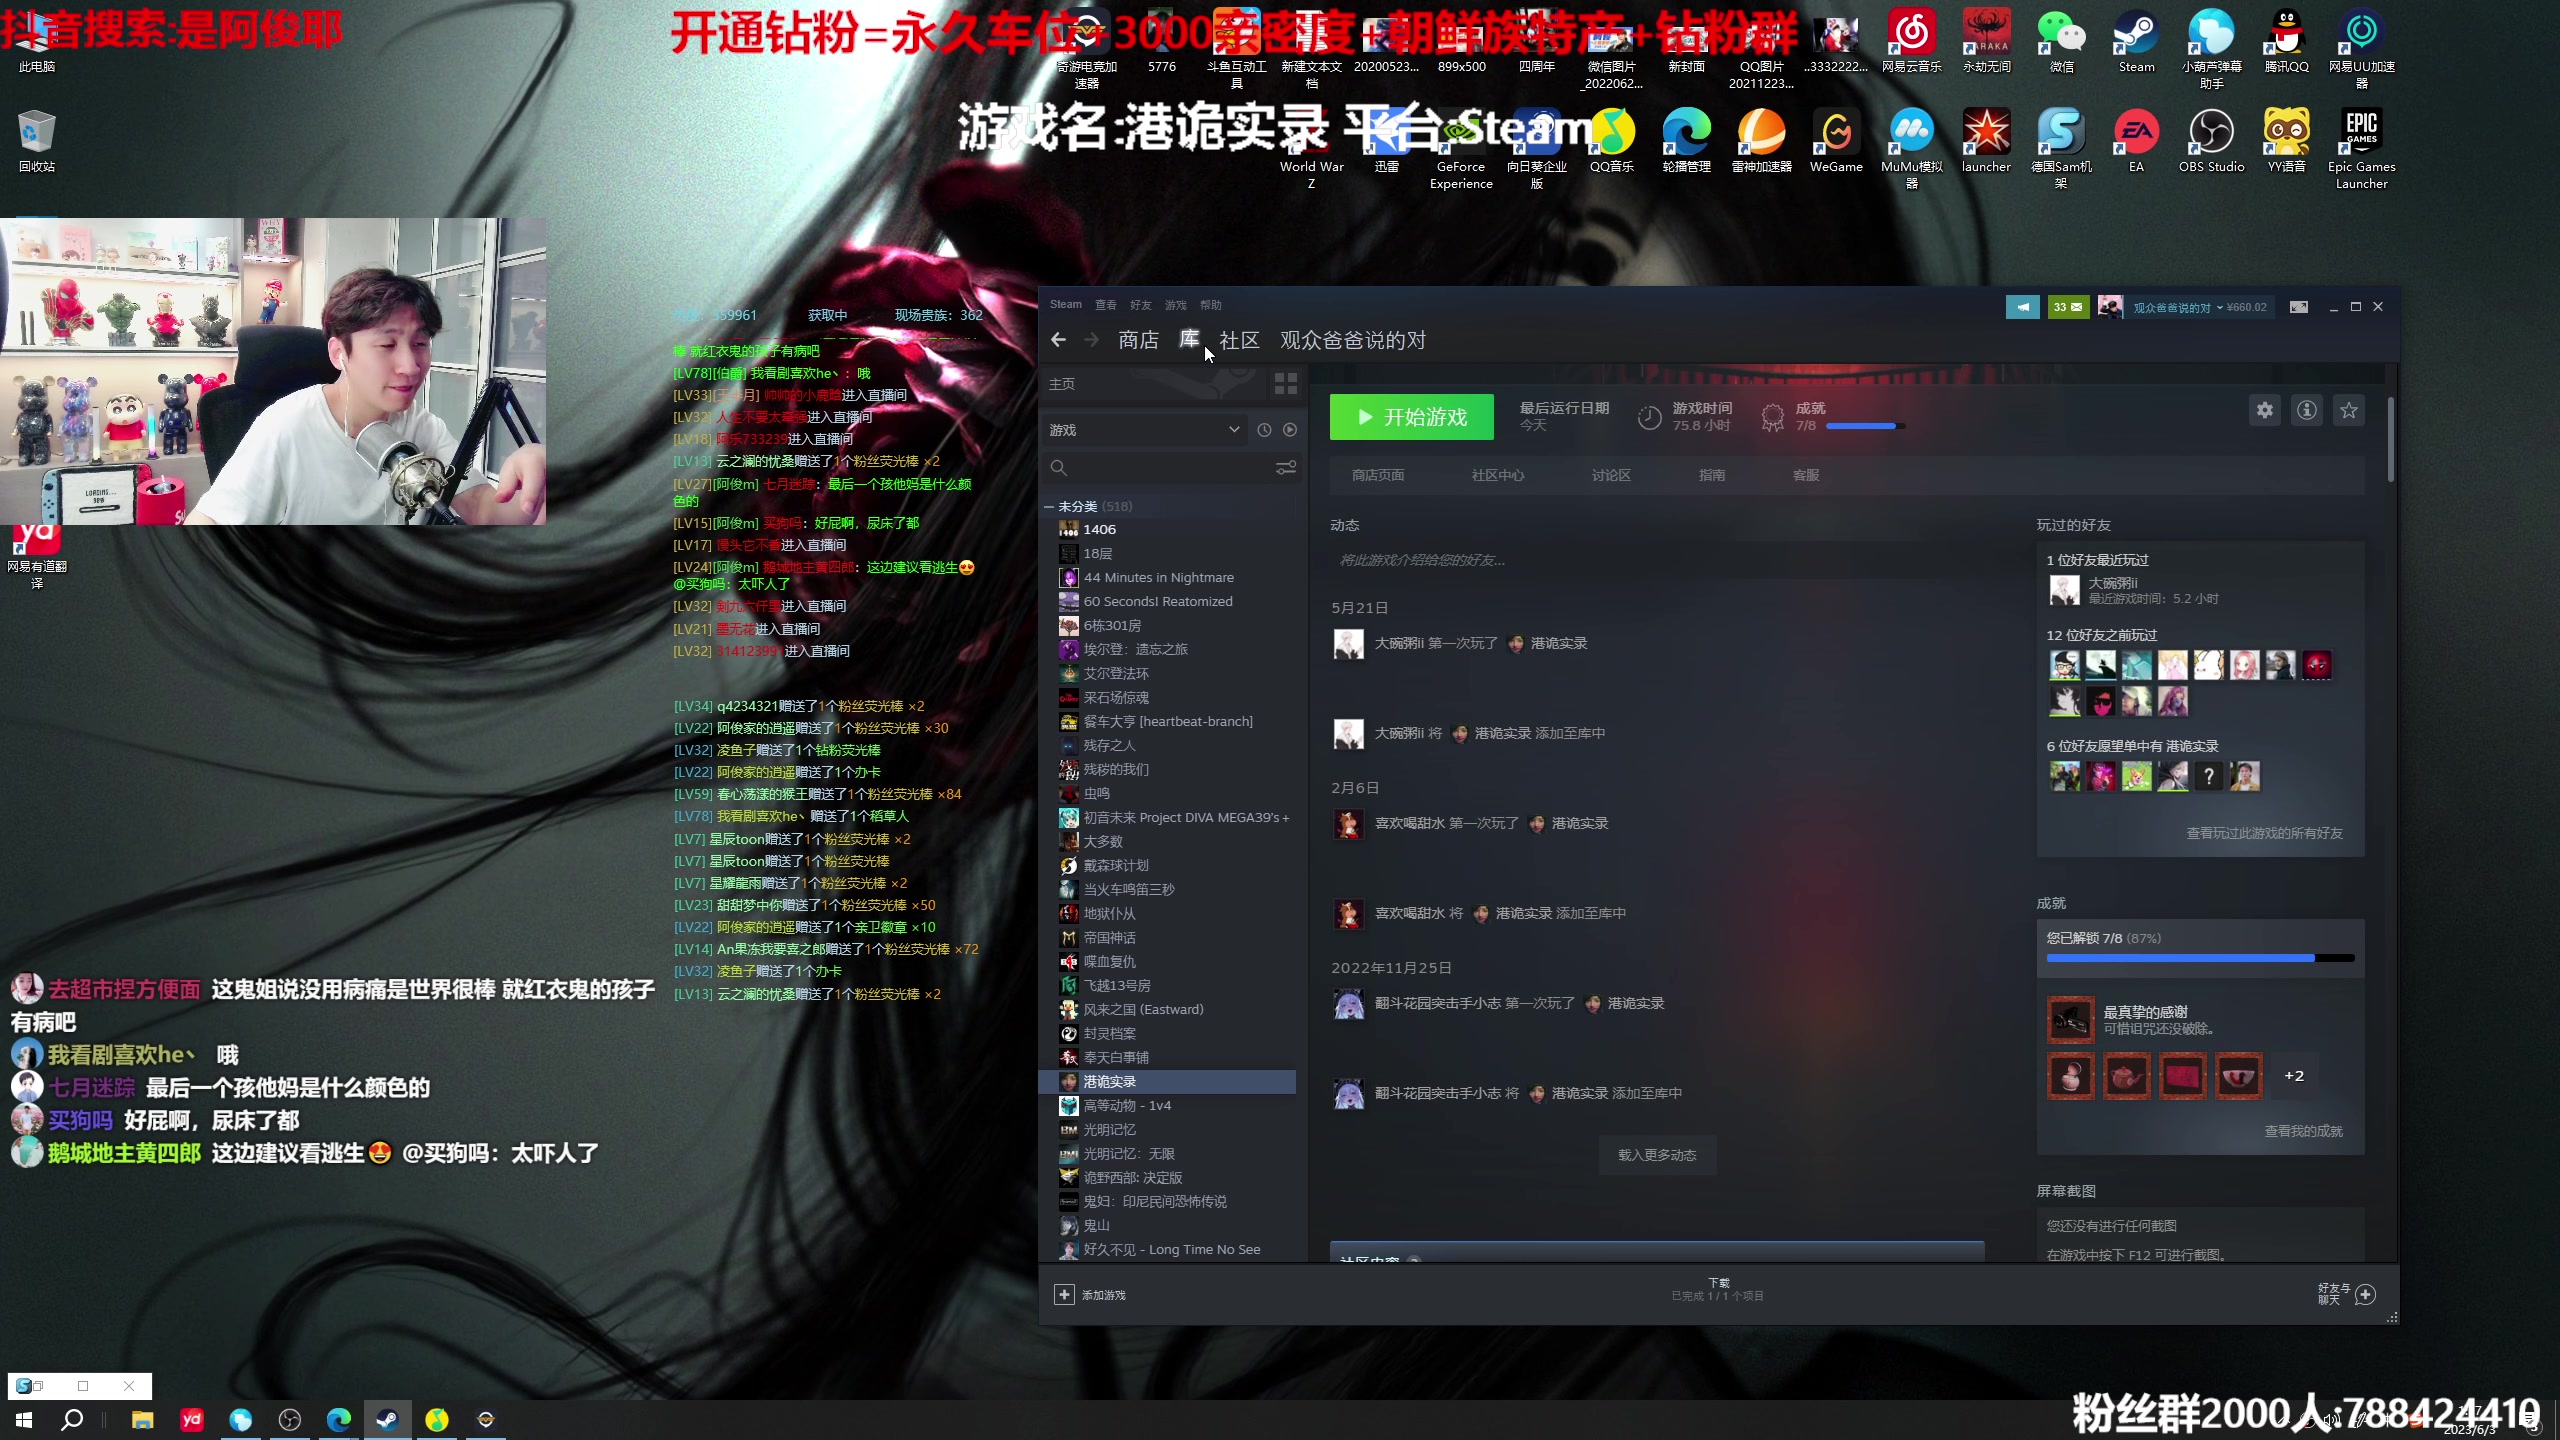The height and width of the screenshot is (1440, 2560).
Task: Open the library settings gear icon
Action: [x=2265, y=410]
